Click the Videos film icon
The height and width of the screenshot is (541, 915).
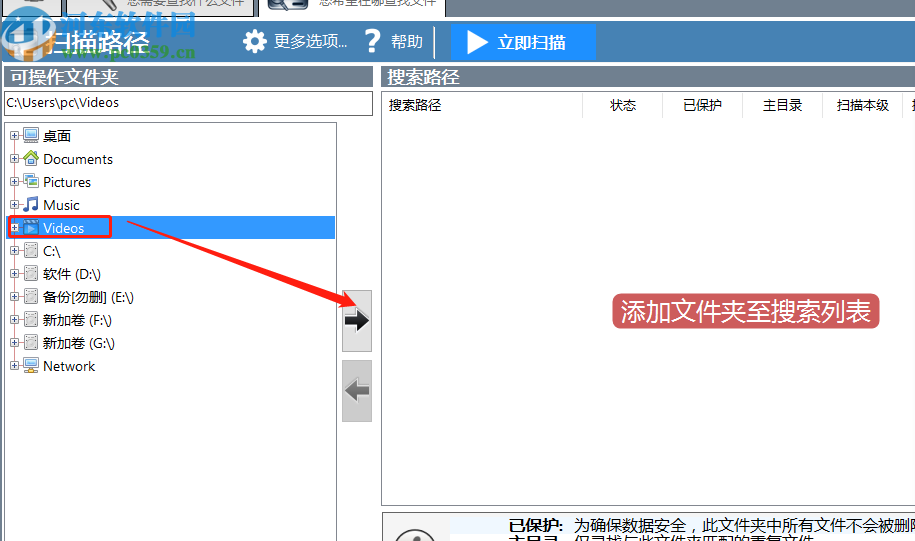[31, 228]
